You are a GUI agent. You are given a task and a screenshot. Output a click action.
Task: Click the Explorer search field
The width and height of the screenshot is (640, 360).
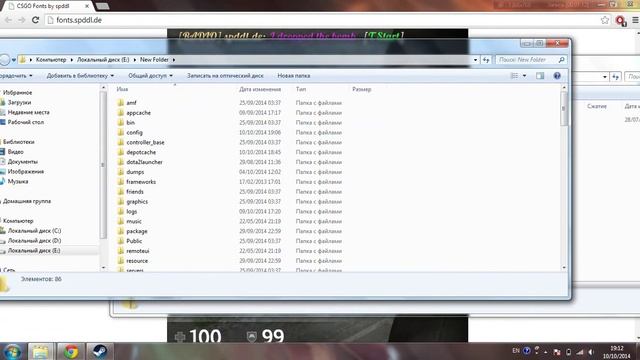click(531, 60)
